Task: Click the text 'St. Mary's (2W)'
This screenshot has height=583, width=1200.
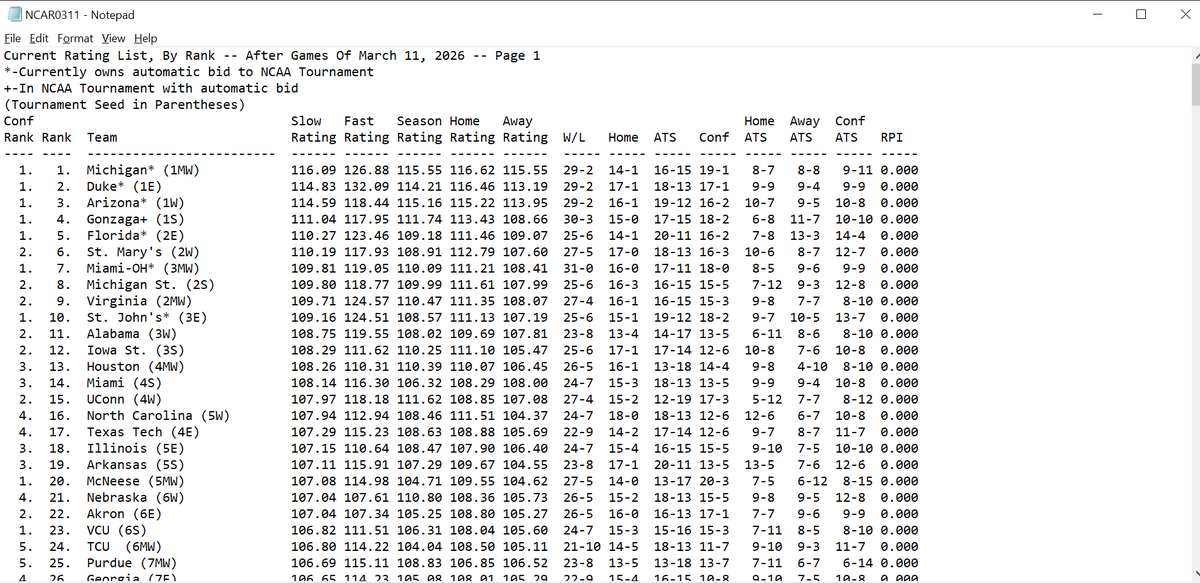Action: point(143,252)
